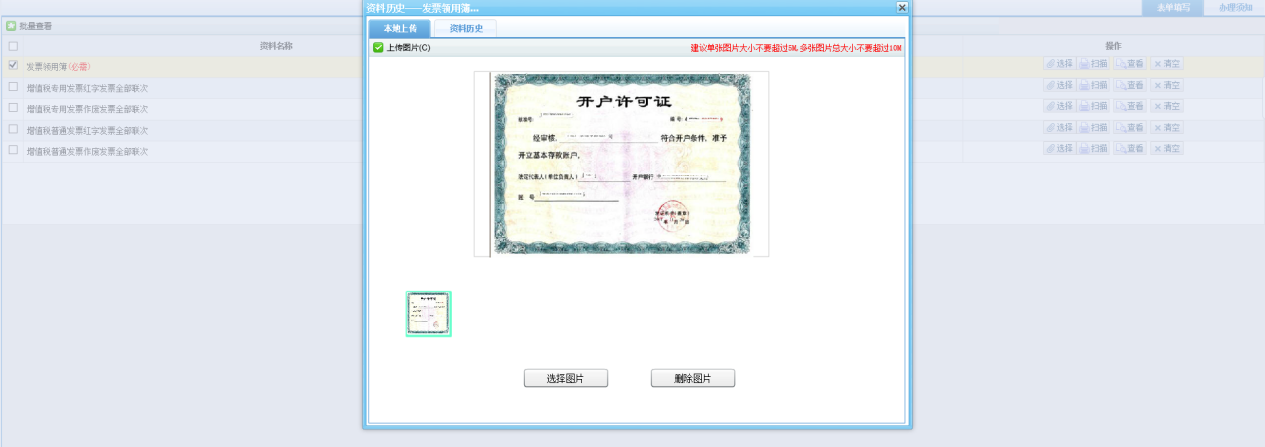Screen dimensions: 1265x447
Task: Click 查看 for 增值税普通发票作废发票全部联次 row
Action: click(1130, 149)
